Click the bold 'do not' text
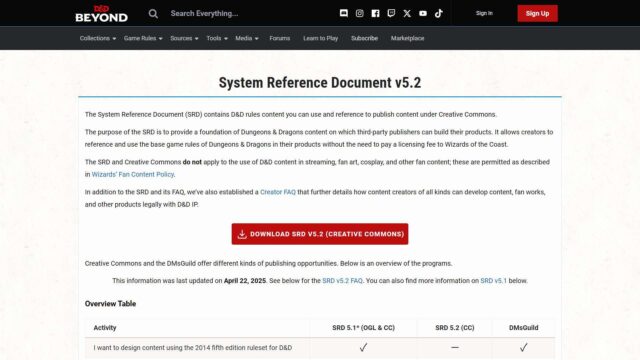Viewport: 640px width, 360px height. point(192,162)
